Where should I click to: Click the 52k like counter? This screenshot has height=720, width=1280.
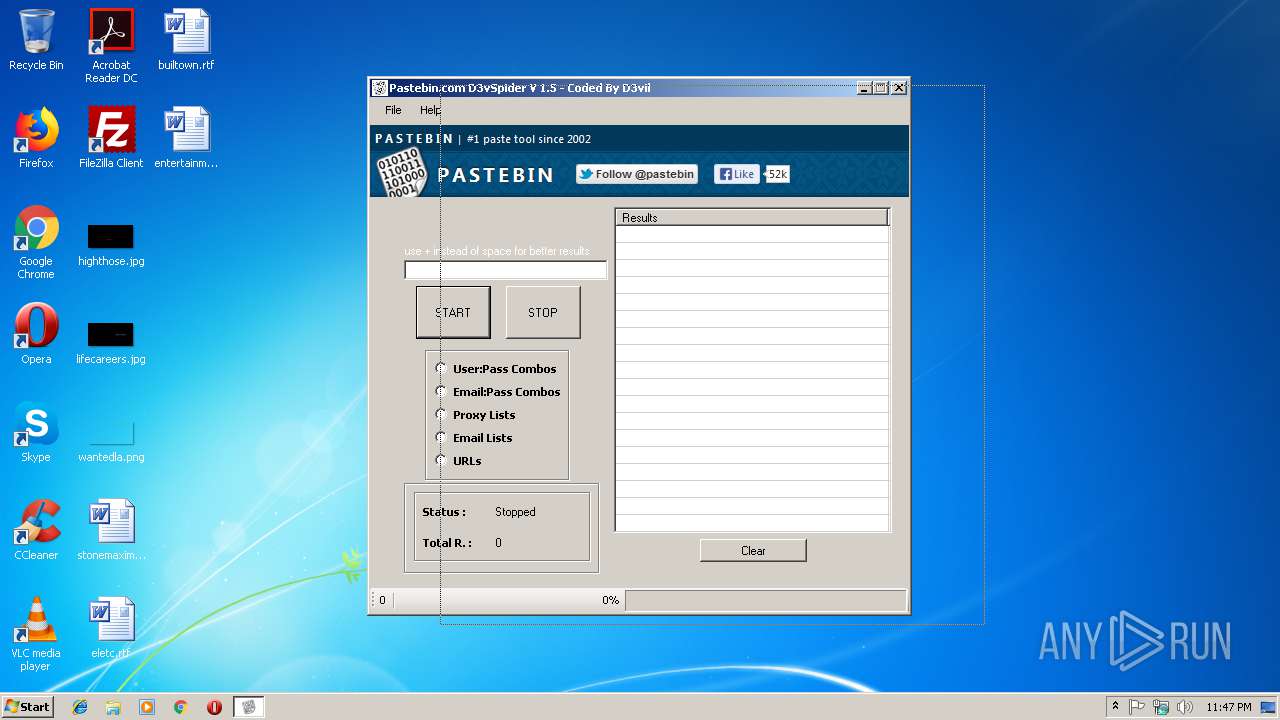(x=777, y=174)
